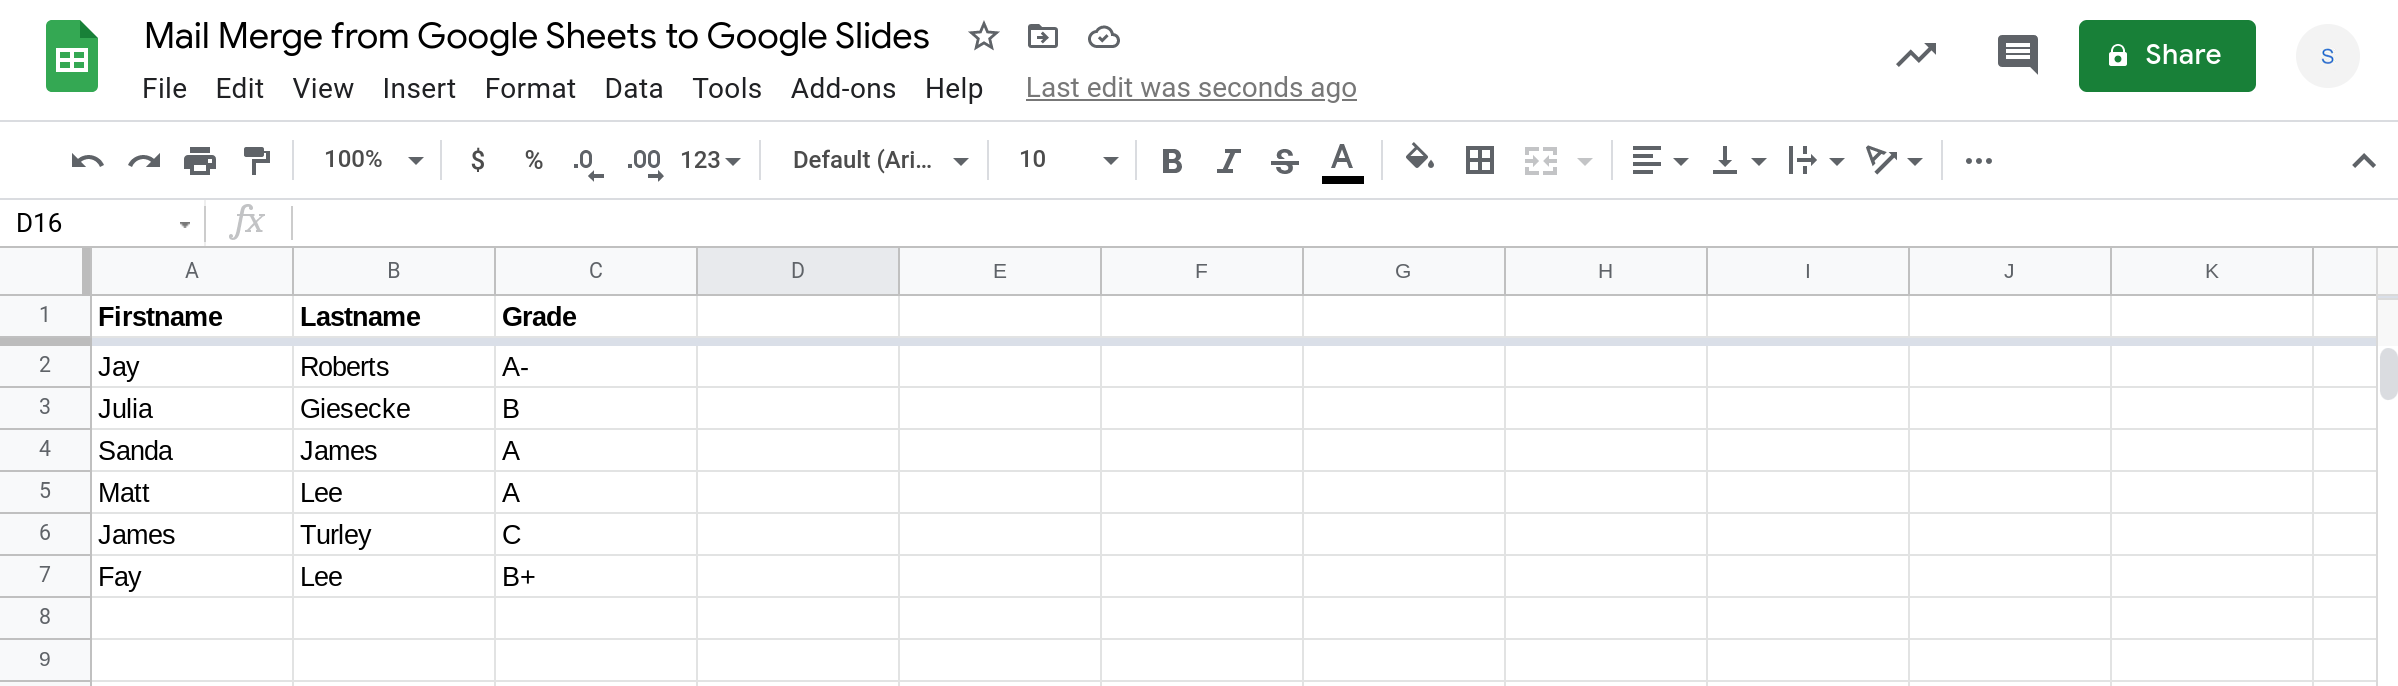Go to Sheets home via logo

click(x=72, y=56)
